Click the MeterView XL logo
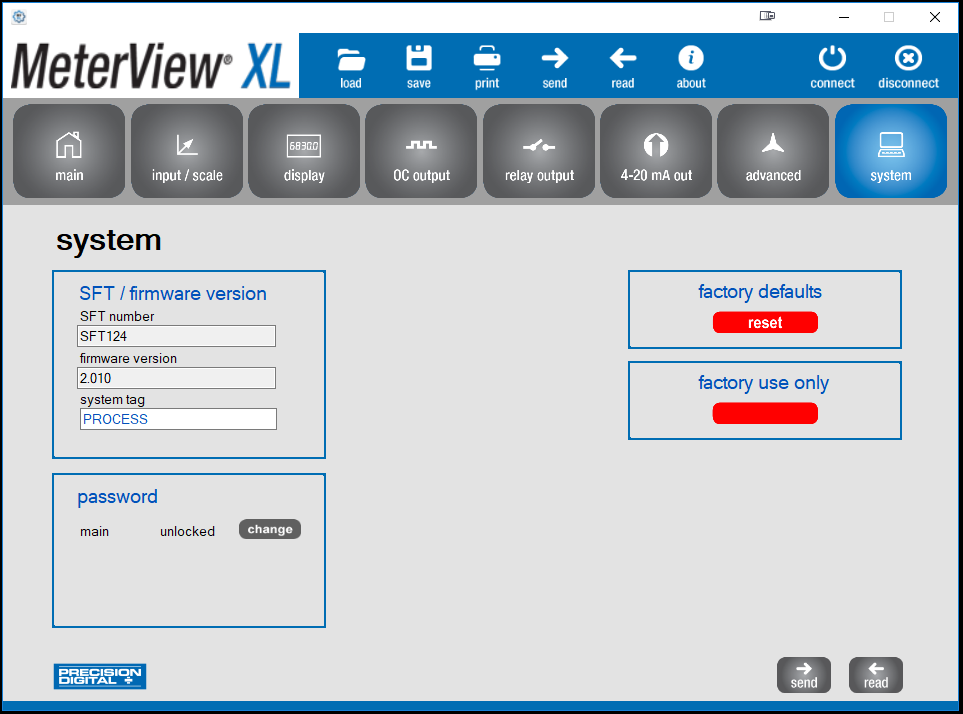Image resolution: width=963 pixels, height=714 pixels. pyautogui.click(x=150, y=66)
